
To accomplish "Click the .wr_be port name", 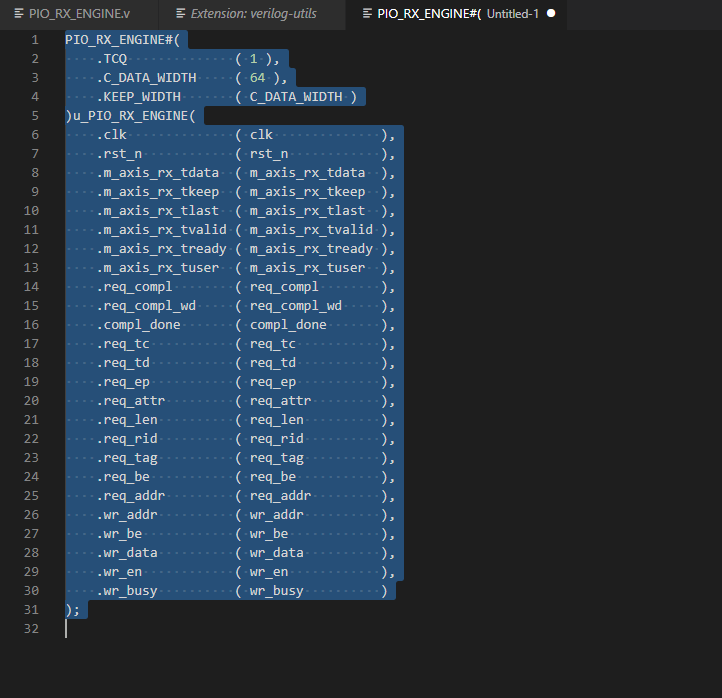I will pyautogui.click(x=119, y=534).
